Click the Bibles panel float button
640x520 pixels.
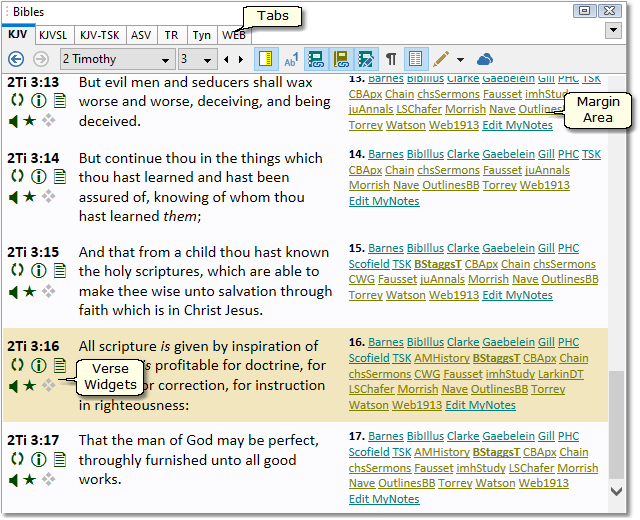584,11
